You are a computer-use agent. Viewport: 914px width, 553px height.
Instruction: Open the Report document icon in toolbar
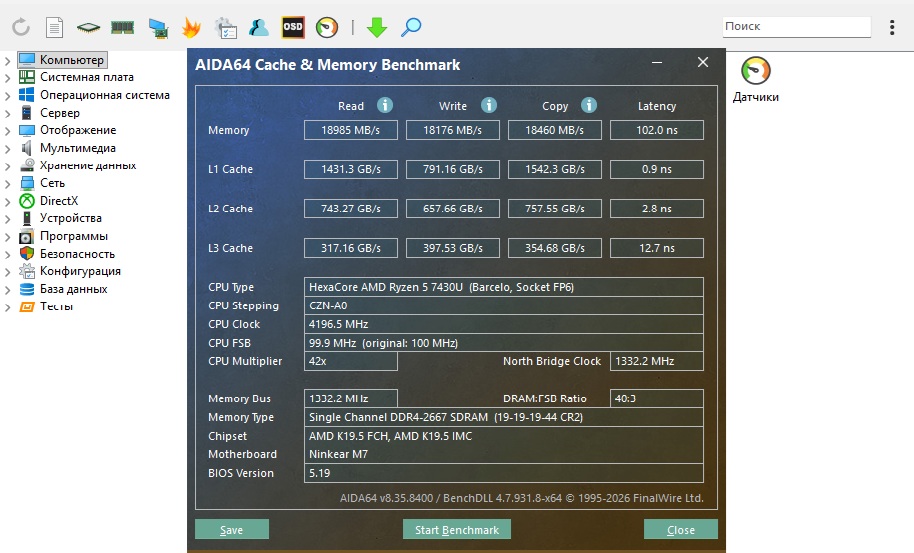coord(54,27)
